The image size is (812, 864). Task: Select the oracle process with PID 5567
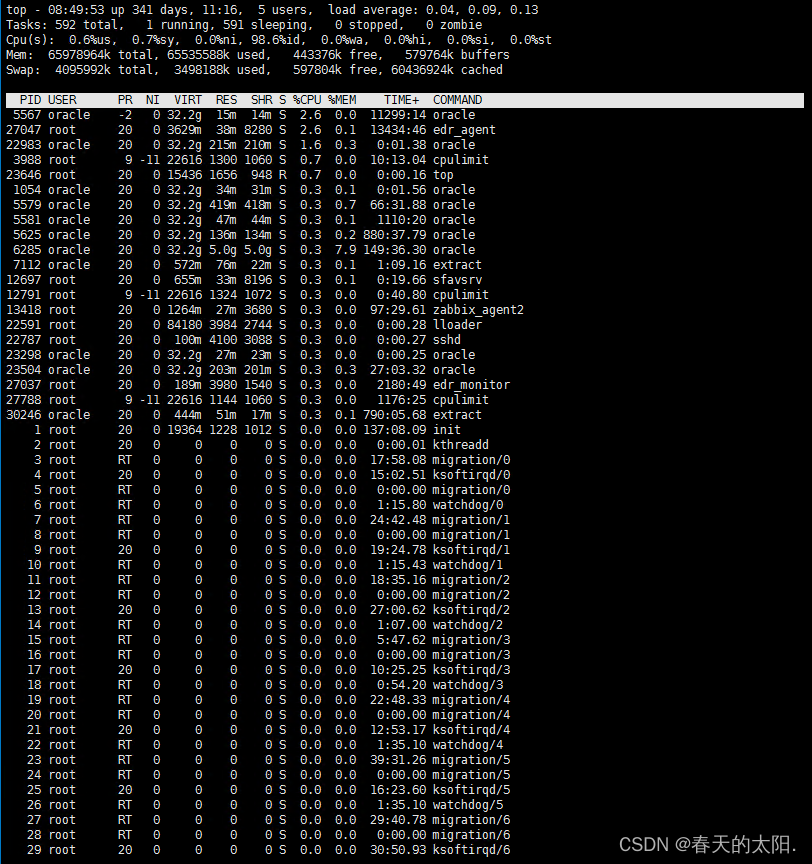[300, 114]
